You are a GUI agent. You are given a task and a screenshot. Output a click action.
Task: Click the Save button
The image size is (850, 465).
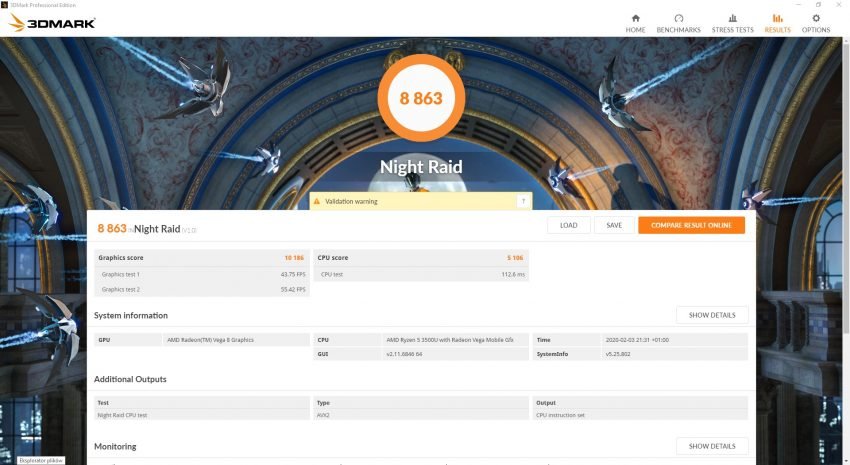click(614, 225)
